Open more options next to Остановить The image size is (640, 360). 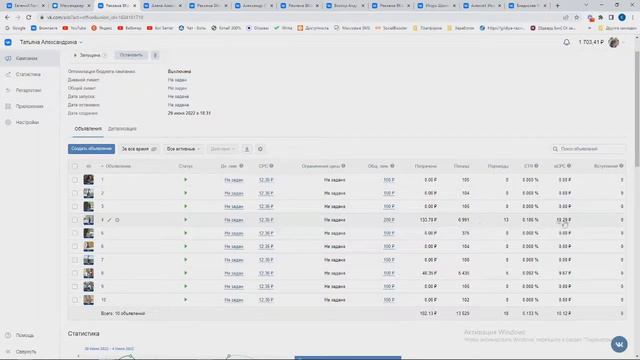[x=155, y=55]
